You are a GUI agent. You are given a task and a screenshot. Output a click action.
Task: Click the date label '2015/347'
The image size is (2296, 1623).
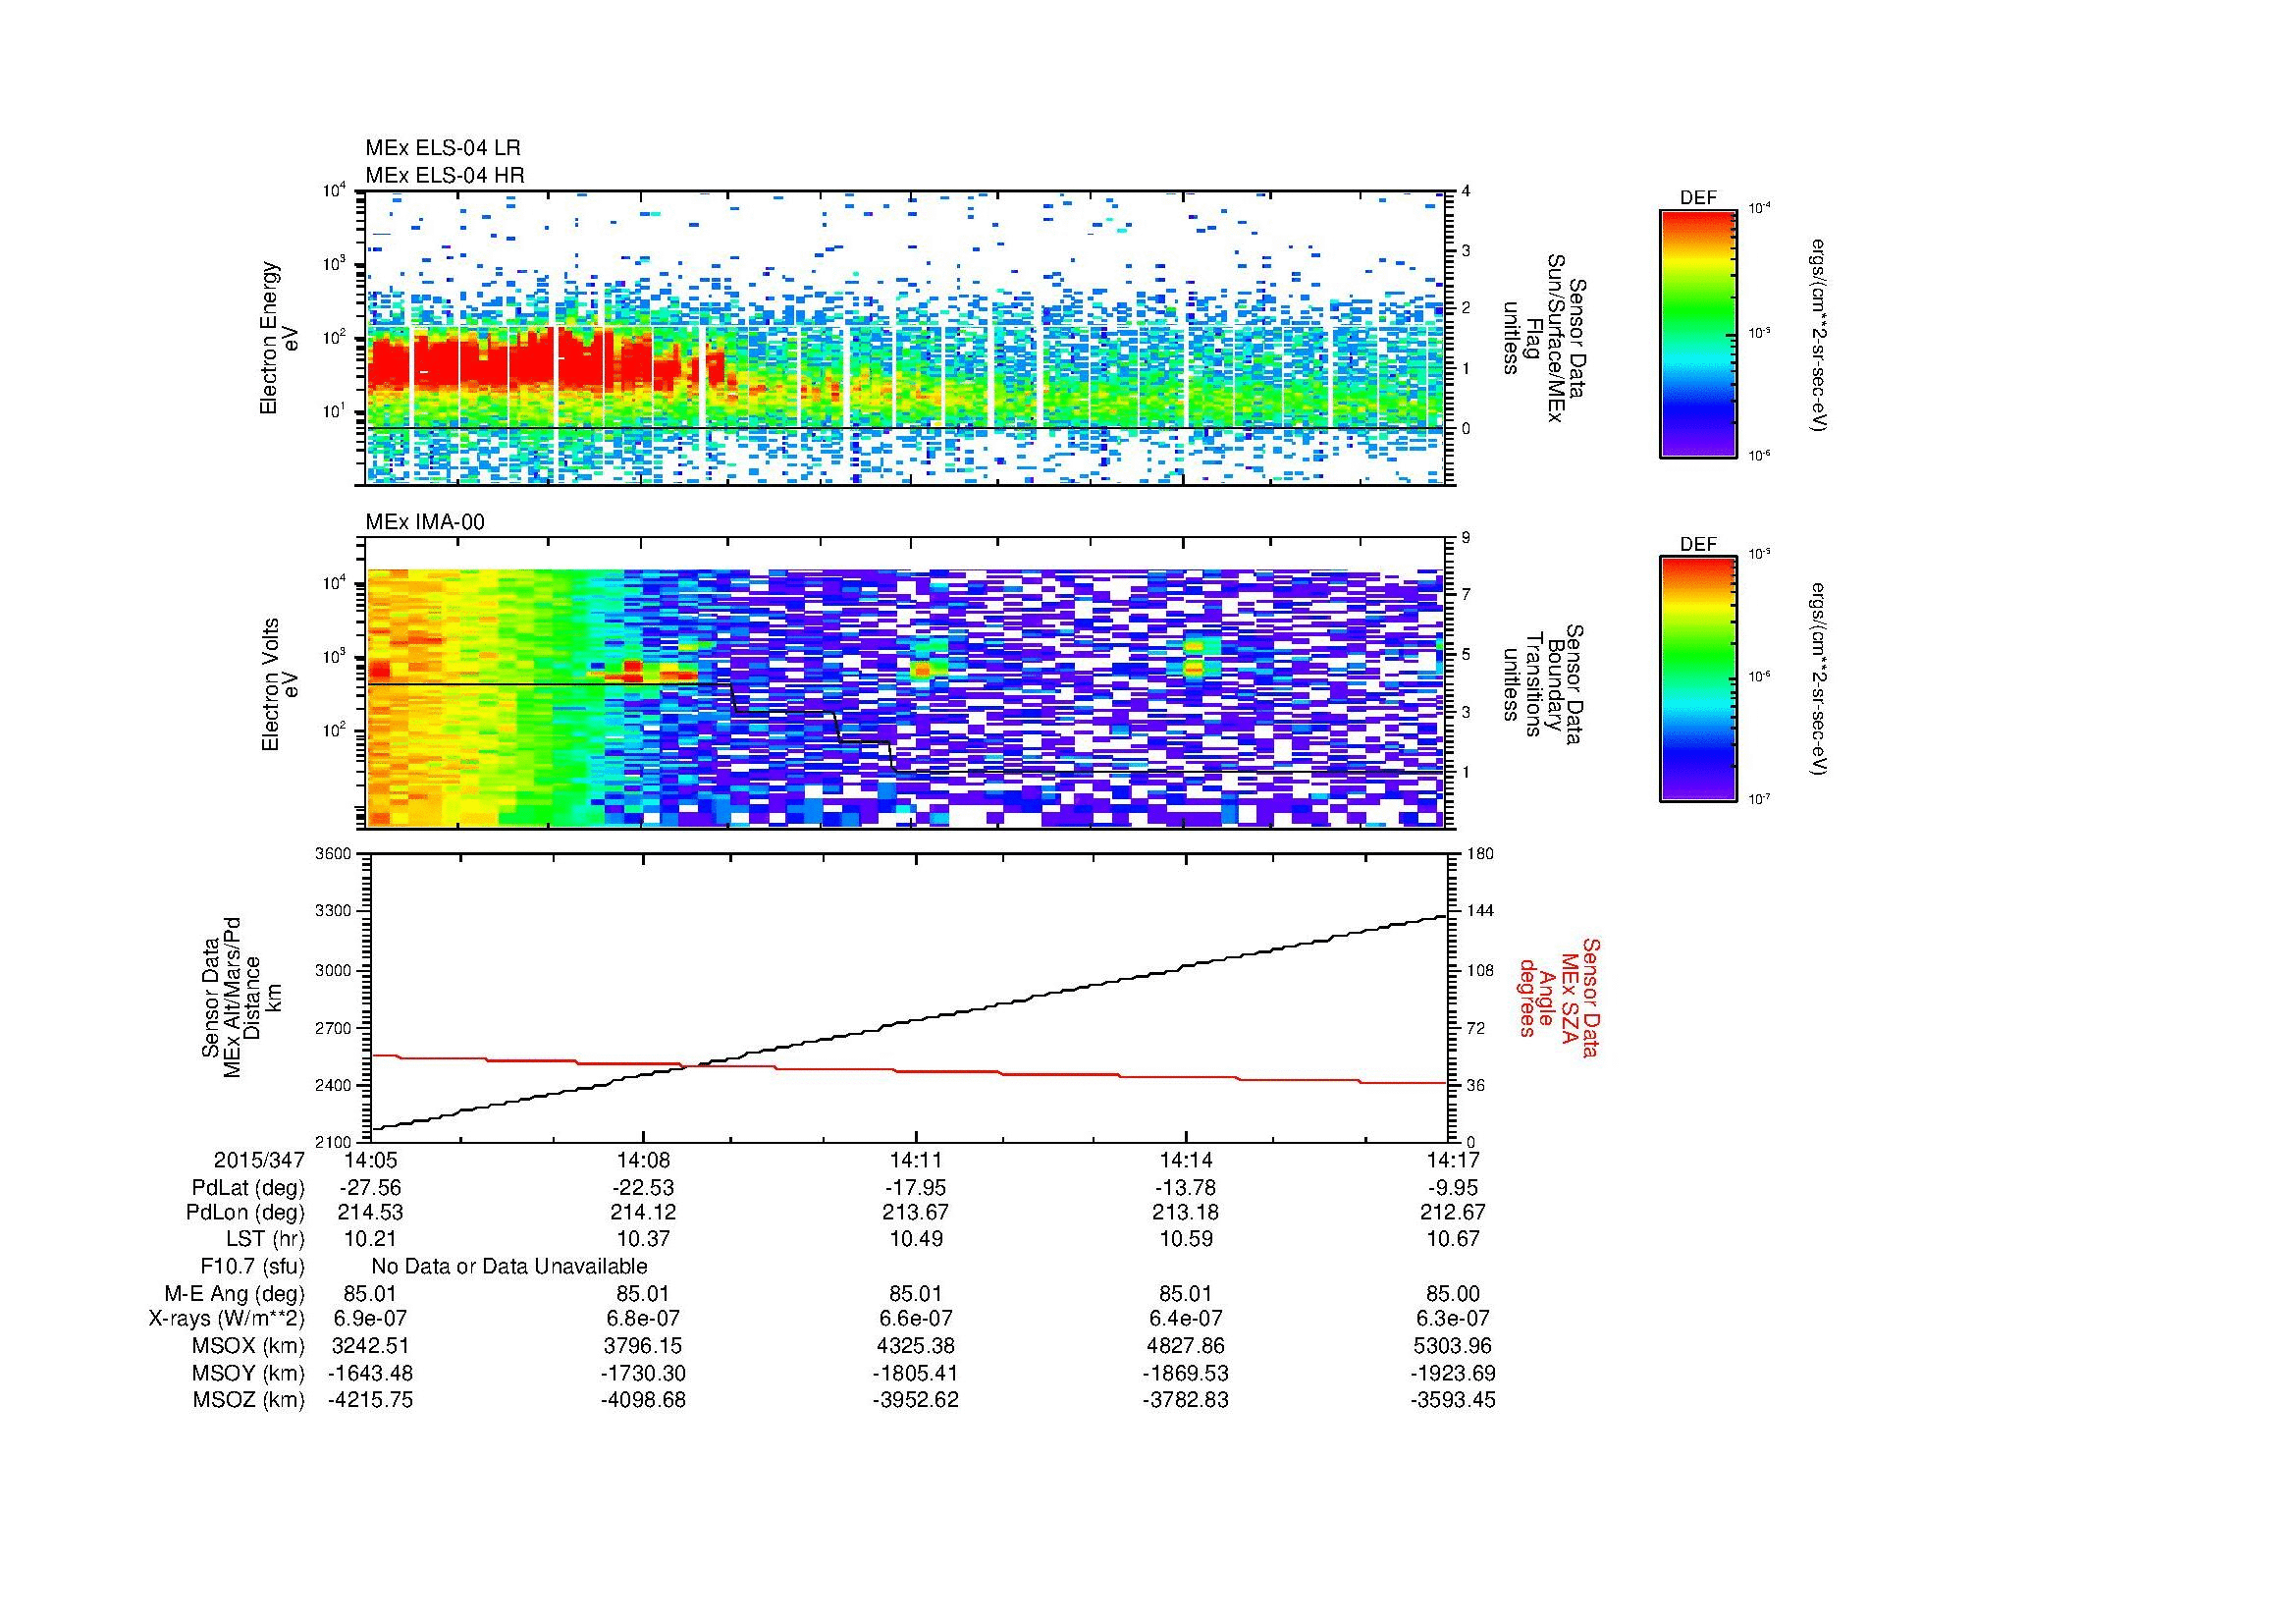point(259,1160)
